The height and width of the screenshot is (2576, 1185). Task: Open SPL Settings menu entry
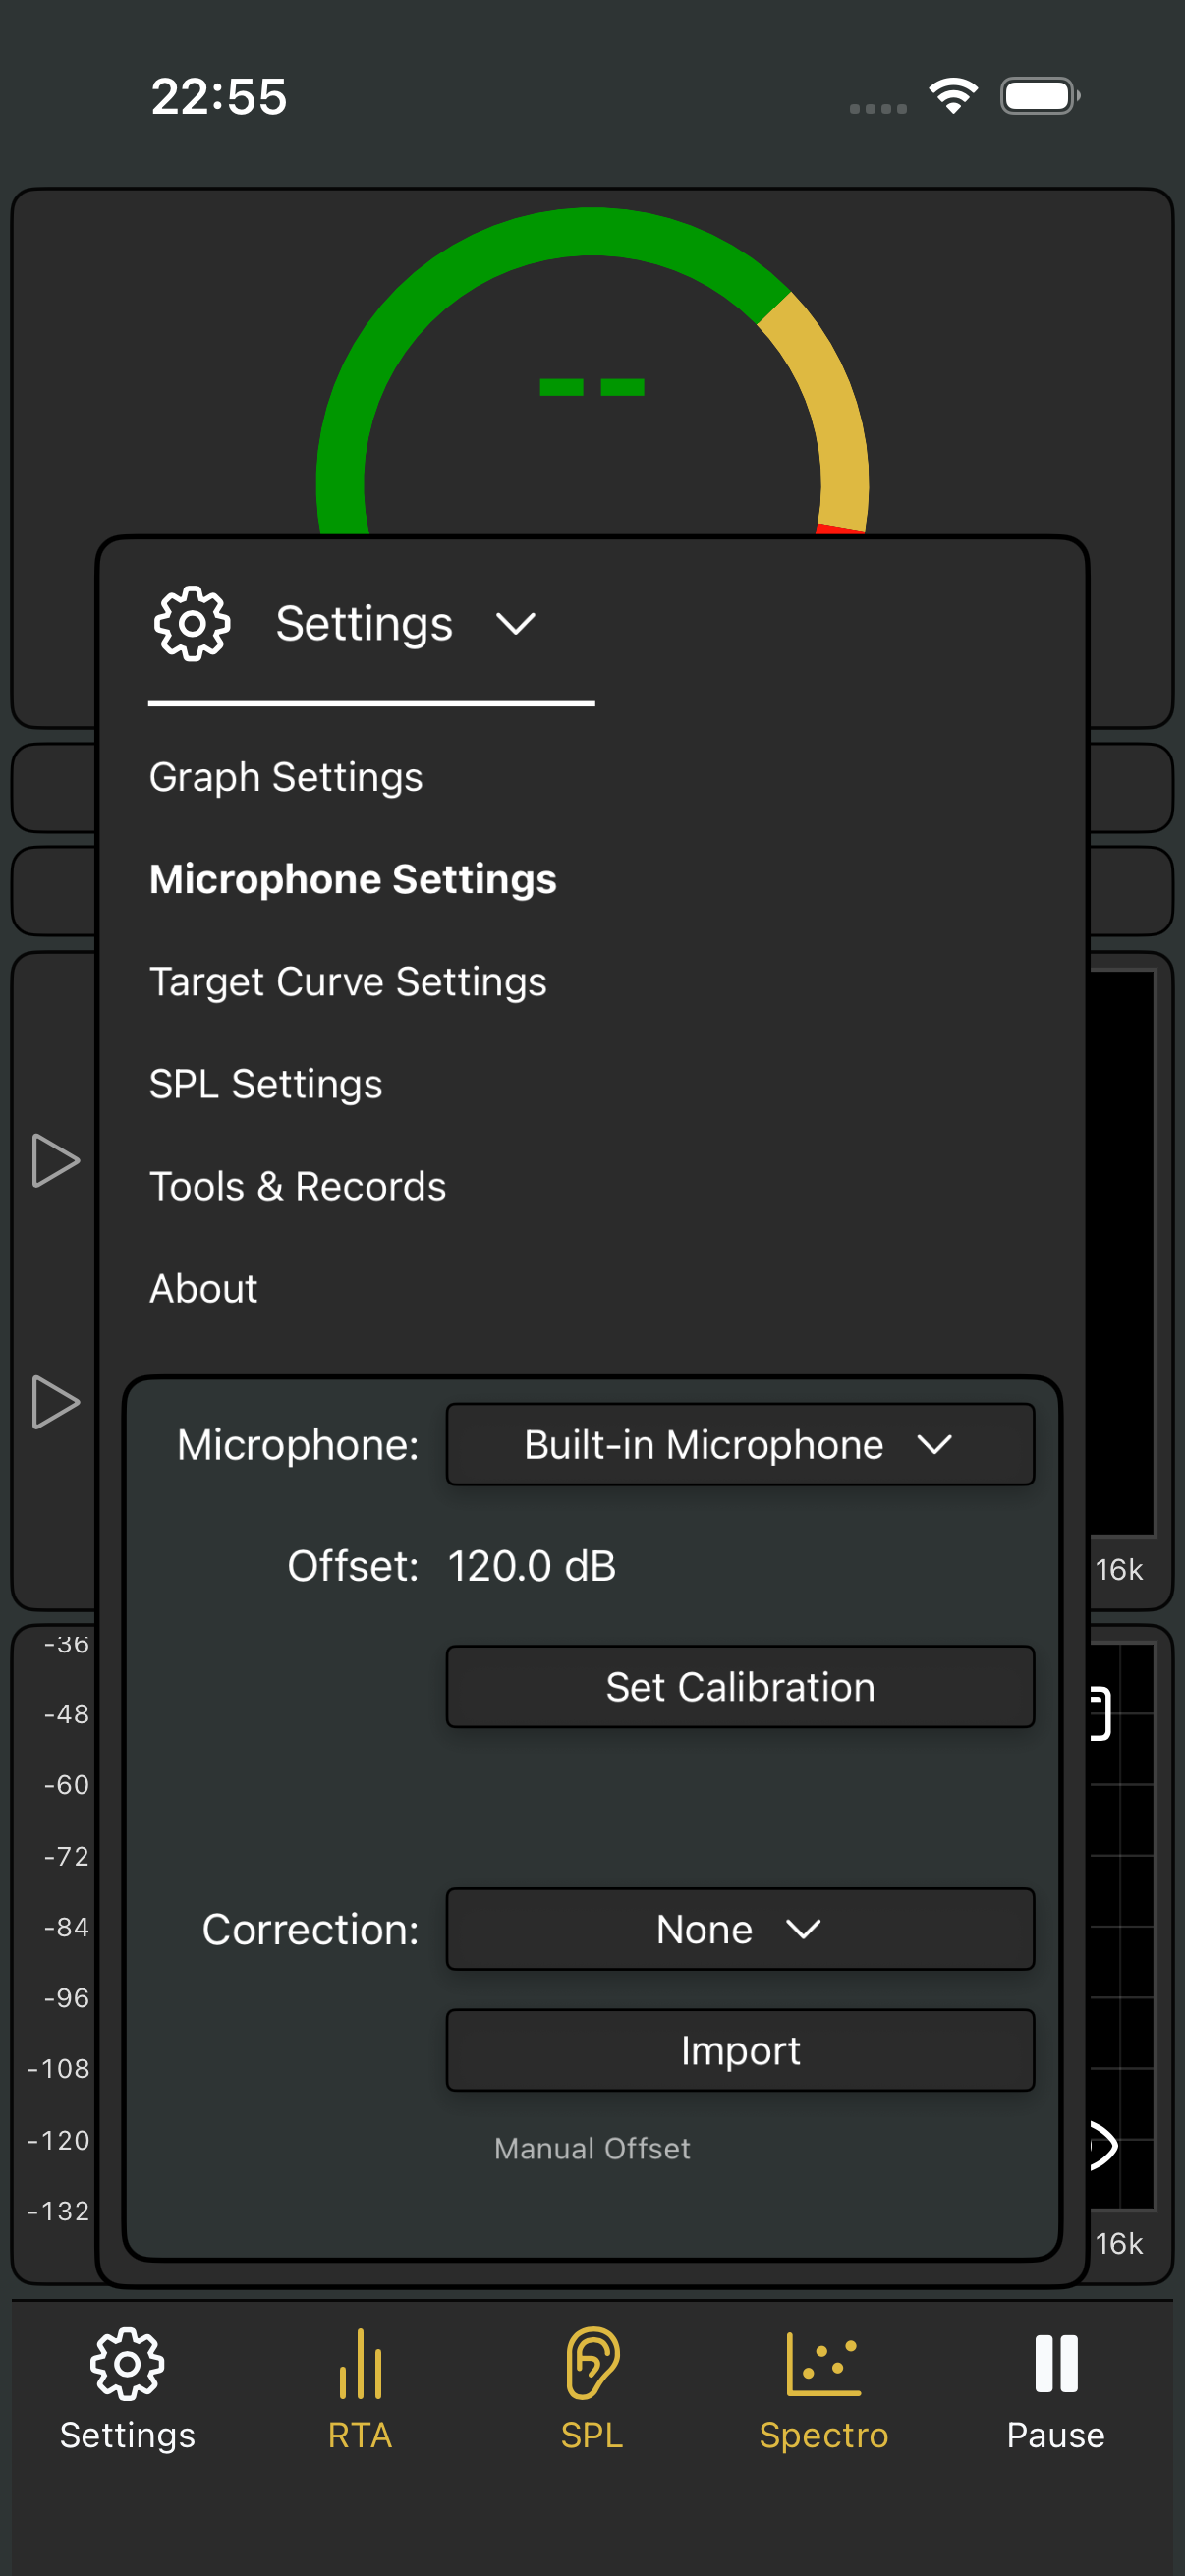tap(266, 1084)
